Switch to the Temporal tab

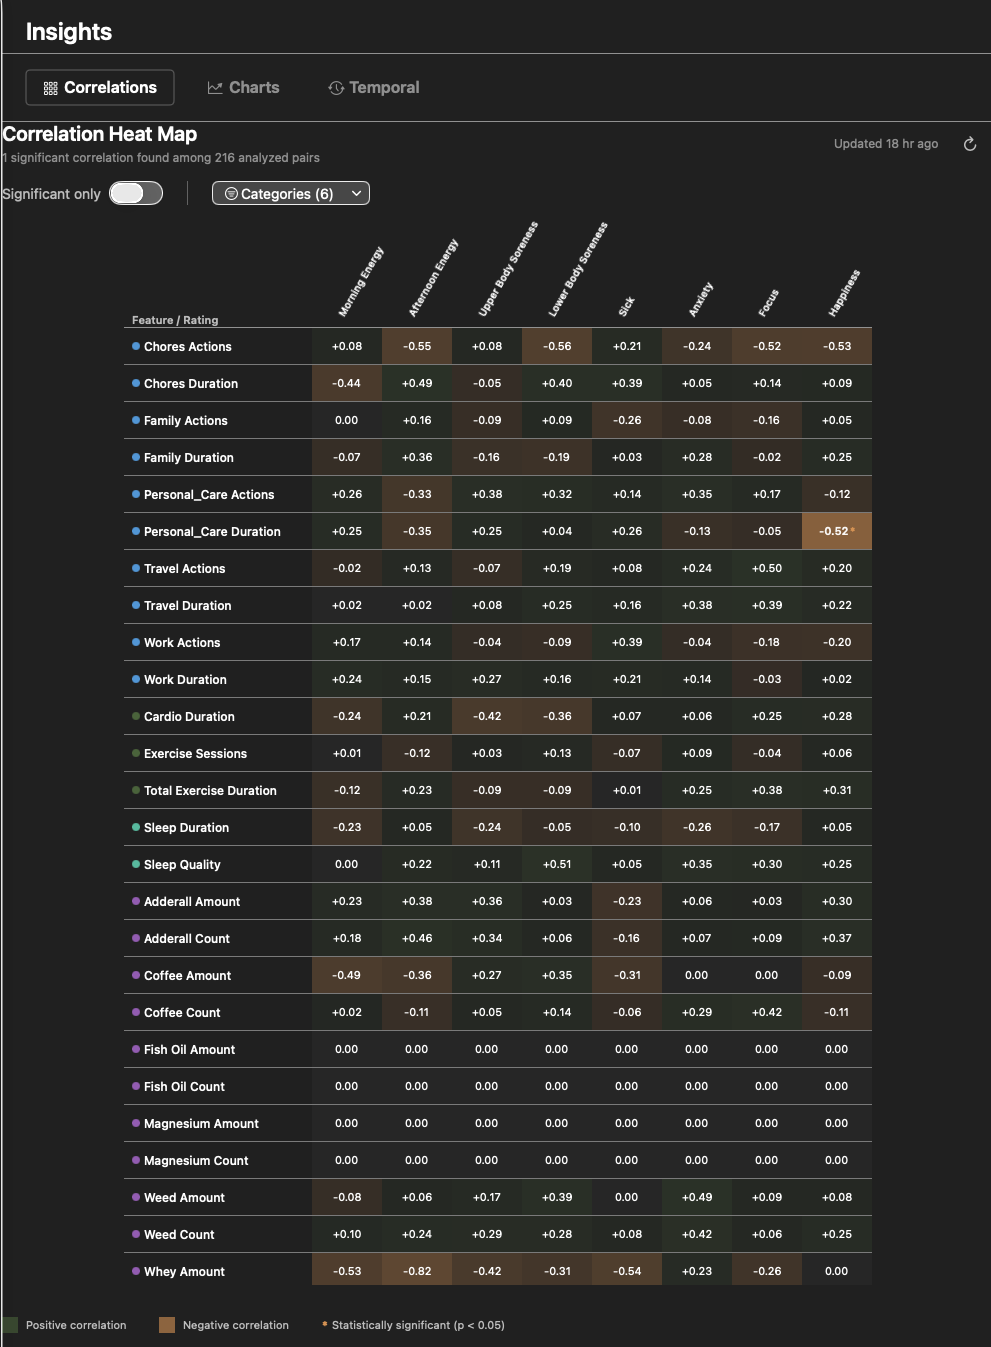click(x=374, y=88)
